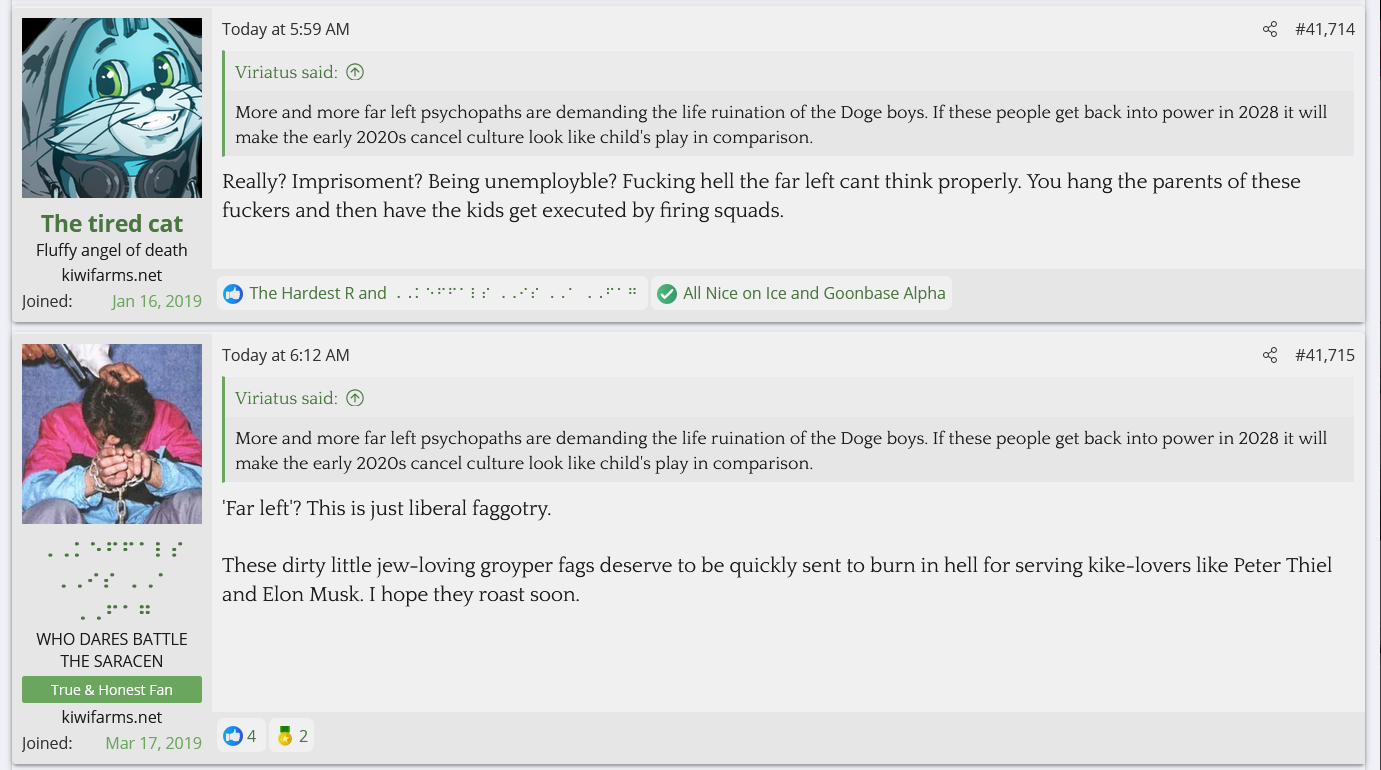Click the share icon for post #41,714
Viewport: 1381px width, 770px height.
point(1270,30)
